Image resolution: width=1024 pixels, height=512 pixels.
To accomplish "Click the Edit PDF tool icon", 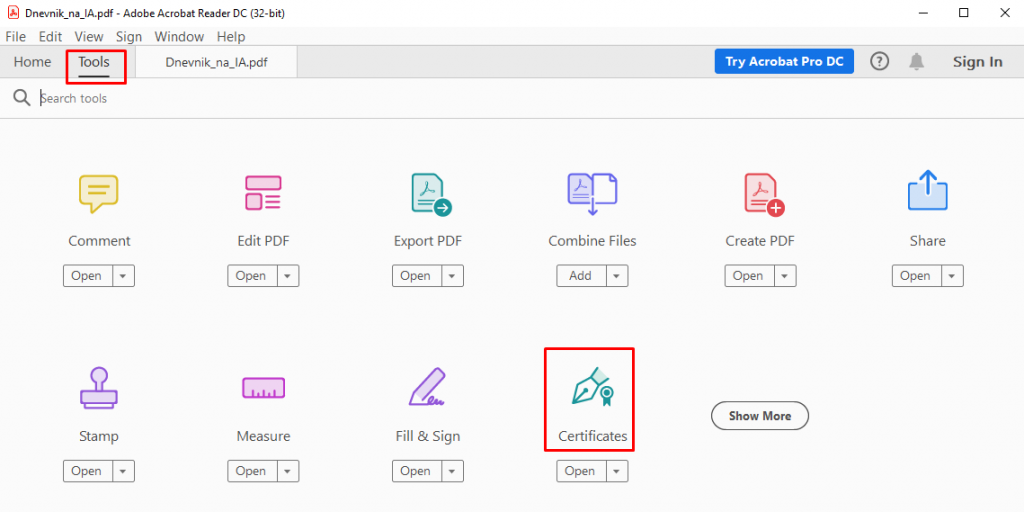I will 263,193.
